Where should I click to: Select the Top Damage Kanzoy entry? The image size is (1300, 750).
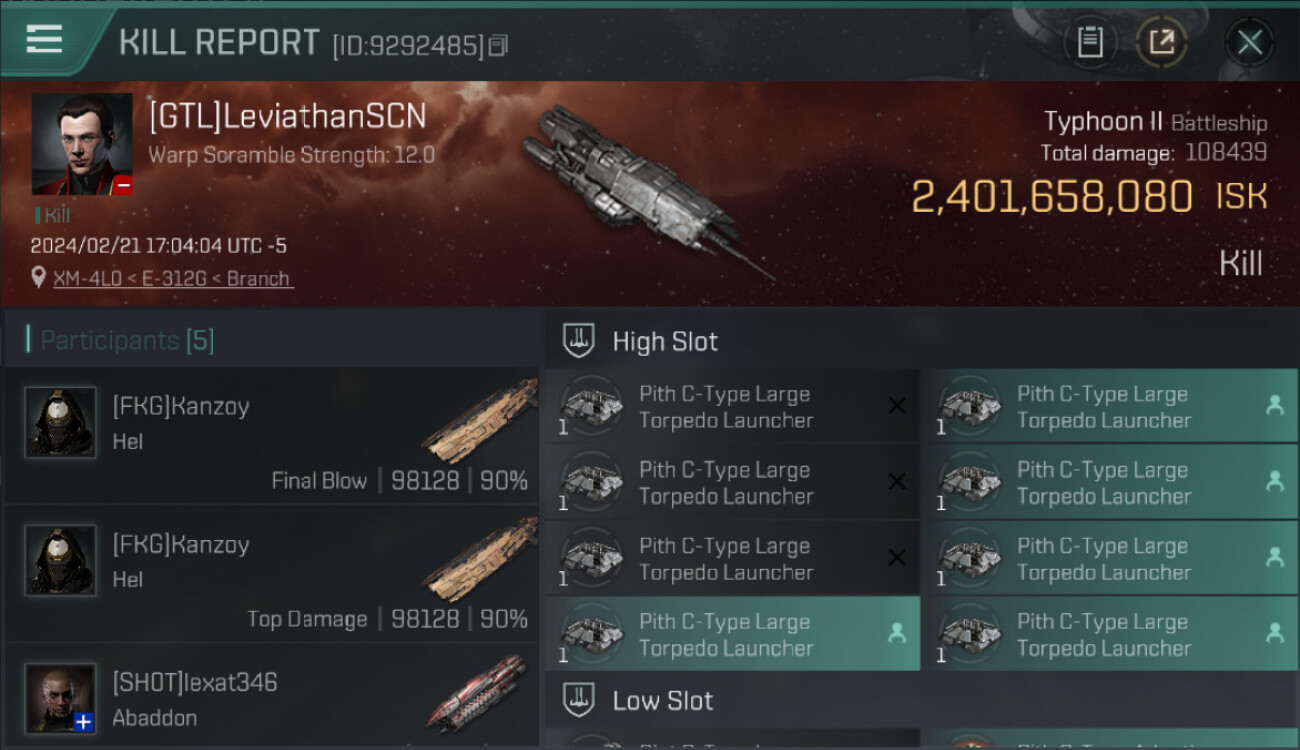(x=272, y=574)
